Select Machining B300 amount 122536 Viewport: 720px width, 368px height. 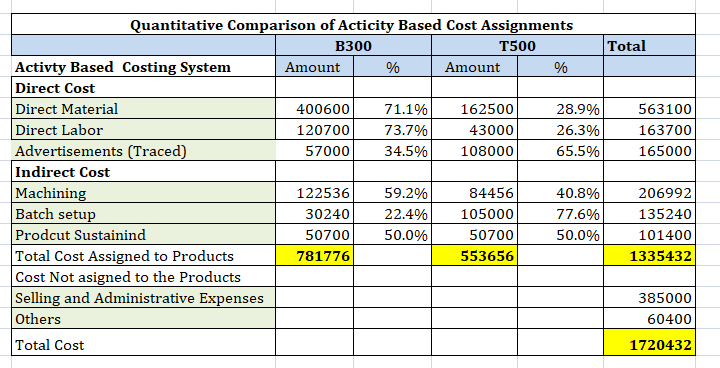pyautogui.click(x=315, y=193)
